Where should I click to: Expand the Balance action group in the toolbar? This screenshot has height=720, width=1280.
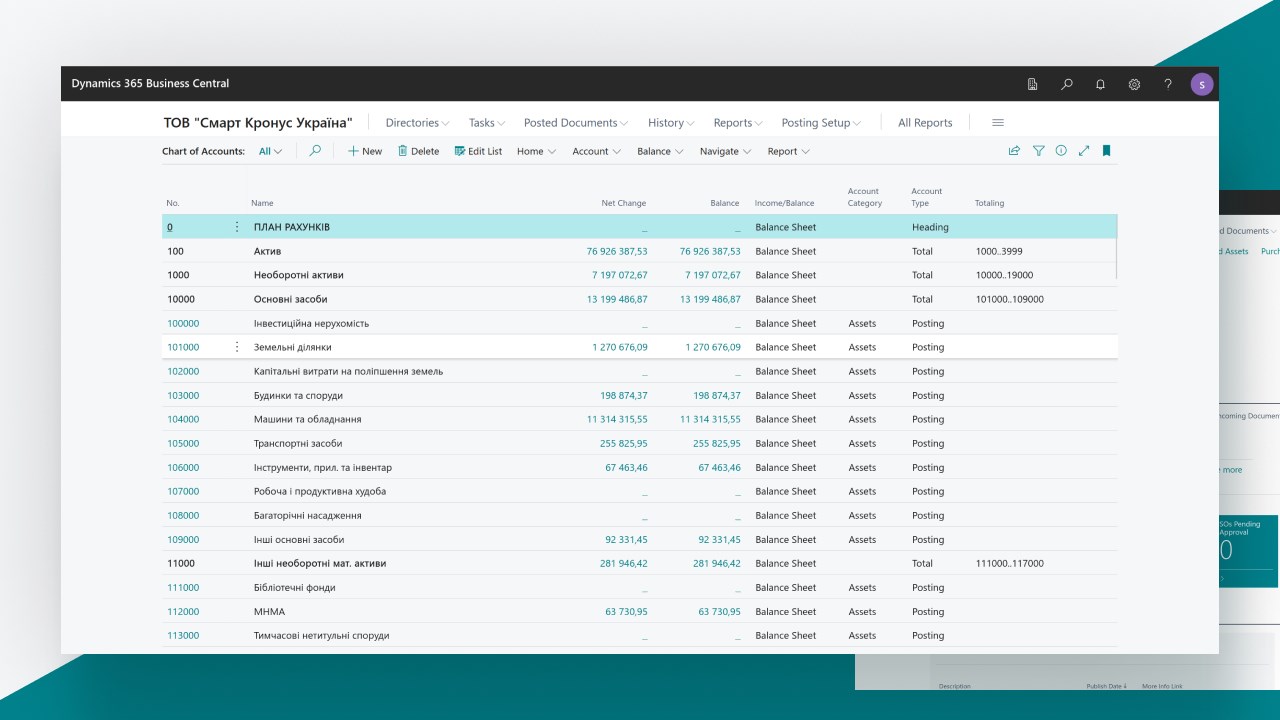(660, 152)
